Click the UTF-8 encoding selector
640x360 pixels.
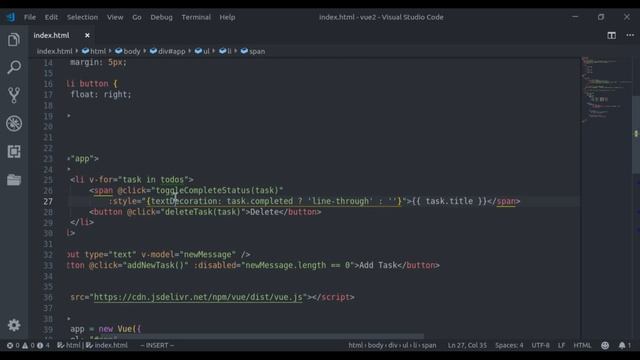click(540, 345)
